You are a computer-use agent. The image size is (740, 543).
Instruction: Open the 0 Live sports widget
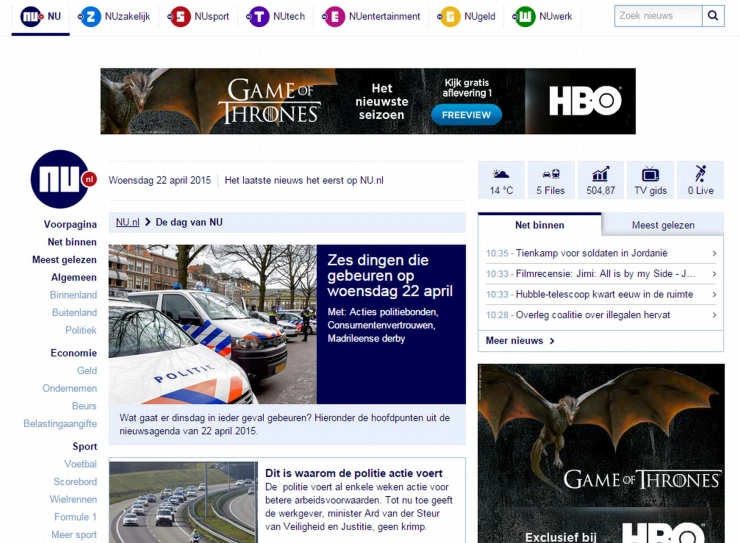tap(700, 180)
